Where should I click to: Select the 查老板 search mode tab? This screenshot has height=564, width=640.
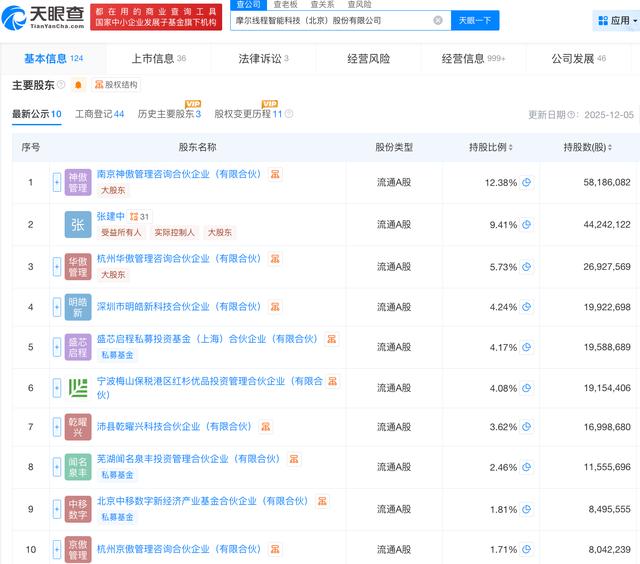pyautogui.click(x=286, y=5)
